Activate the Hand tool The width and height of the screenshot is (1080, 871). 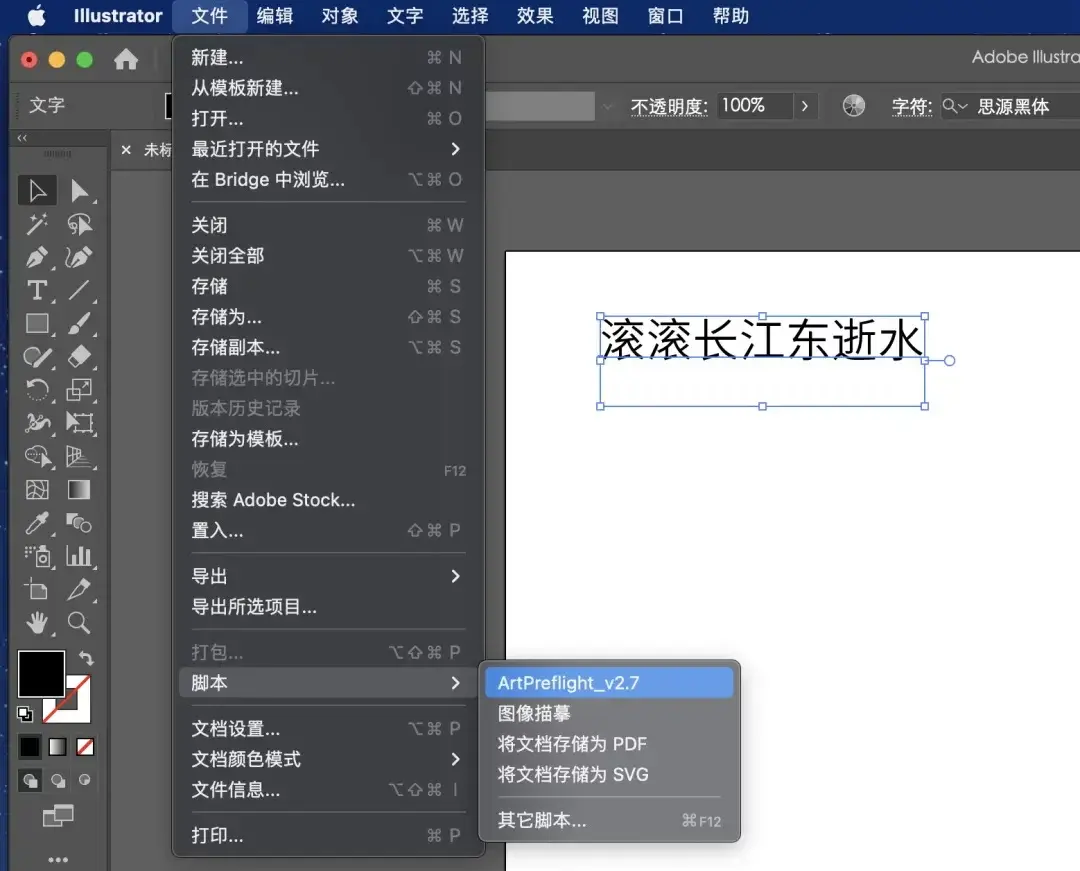(37, 623)
